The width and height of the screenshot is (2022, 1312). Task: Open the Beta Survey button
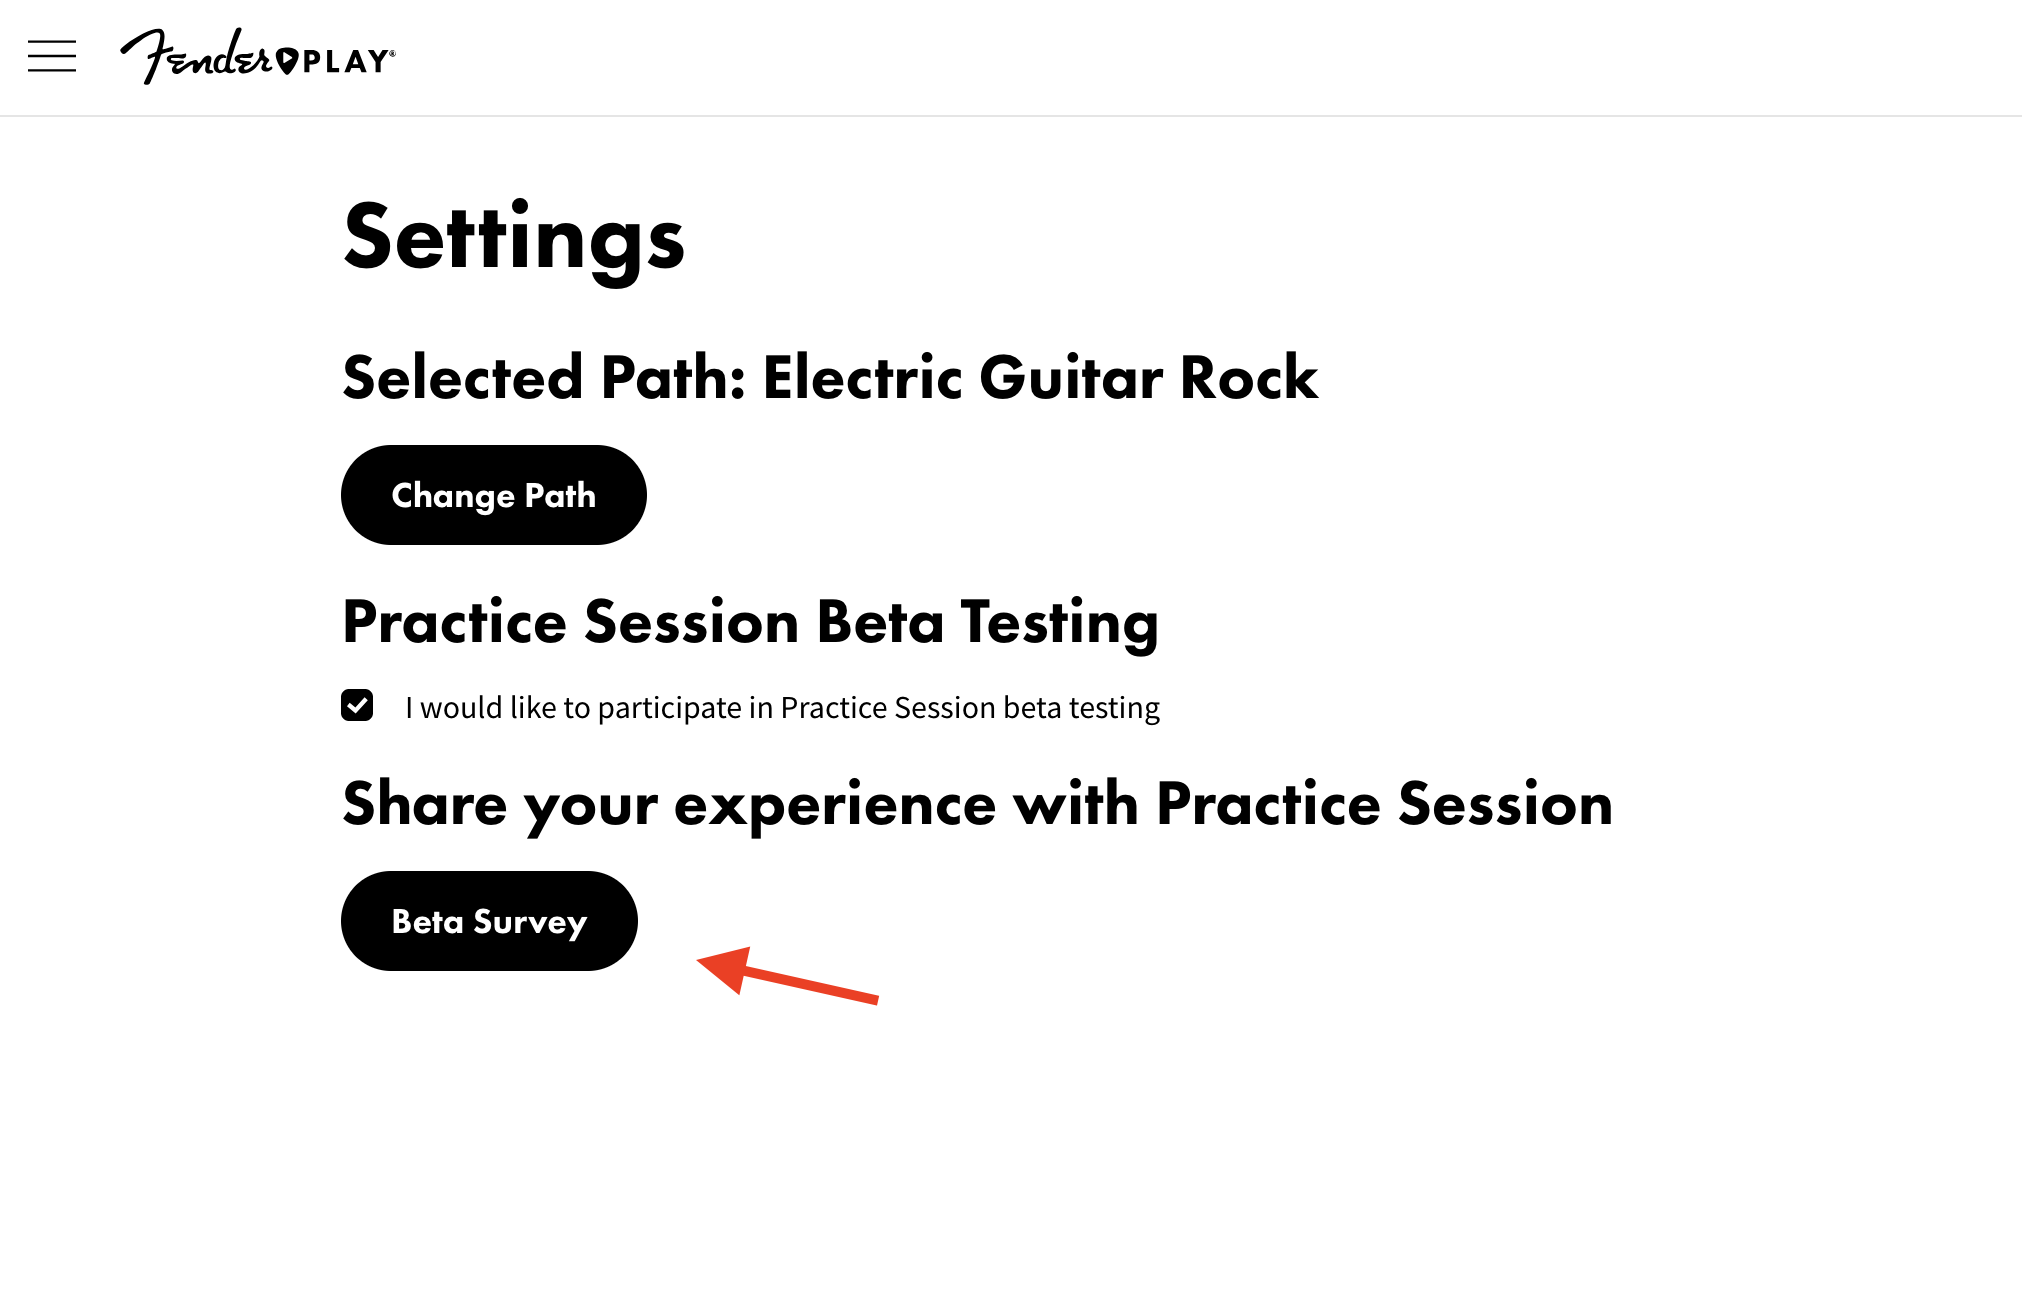(x=489, y=921)
